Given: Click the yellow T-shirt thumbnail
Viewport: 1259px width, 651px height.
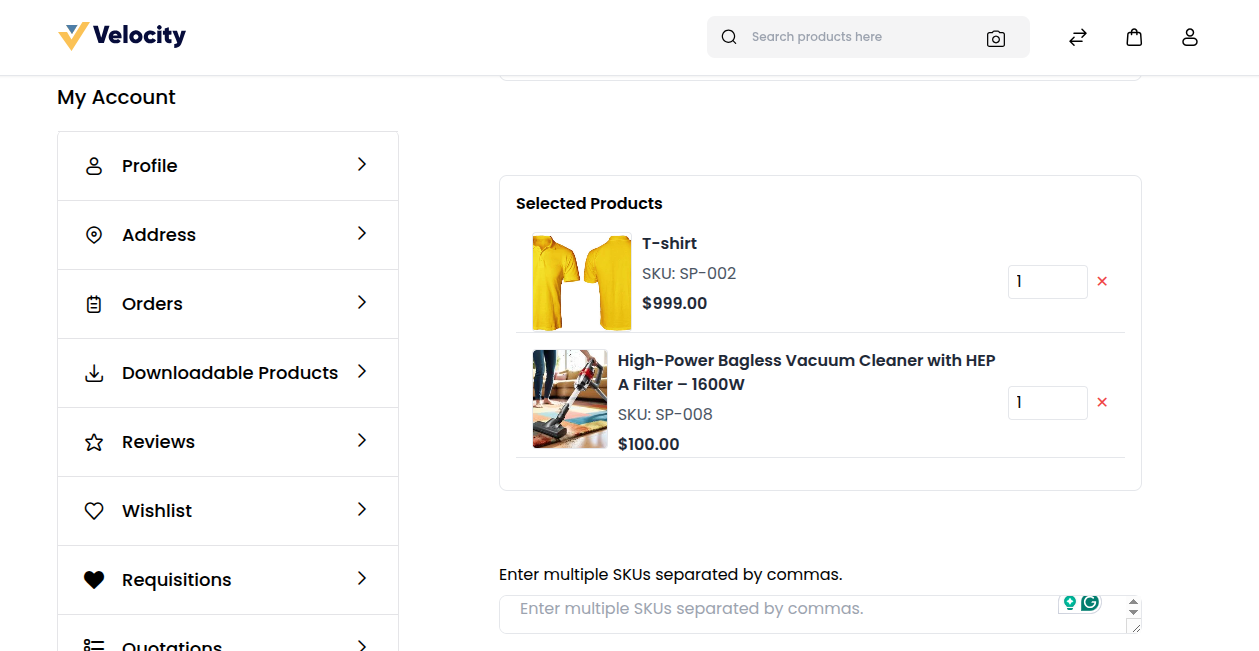Looking at the screenshot, I should pyautogui.click(x=581, y=282).
